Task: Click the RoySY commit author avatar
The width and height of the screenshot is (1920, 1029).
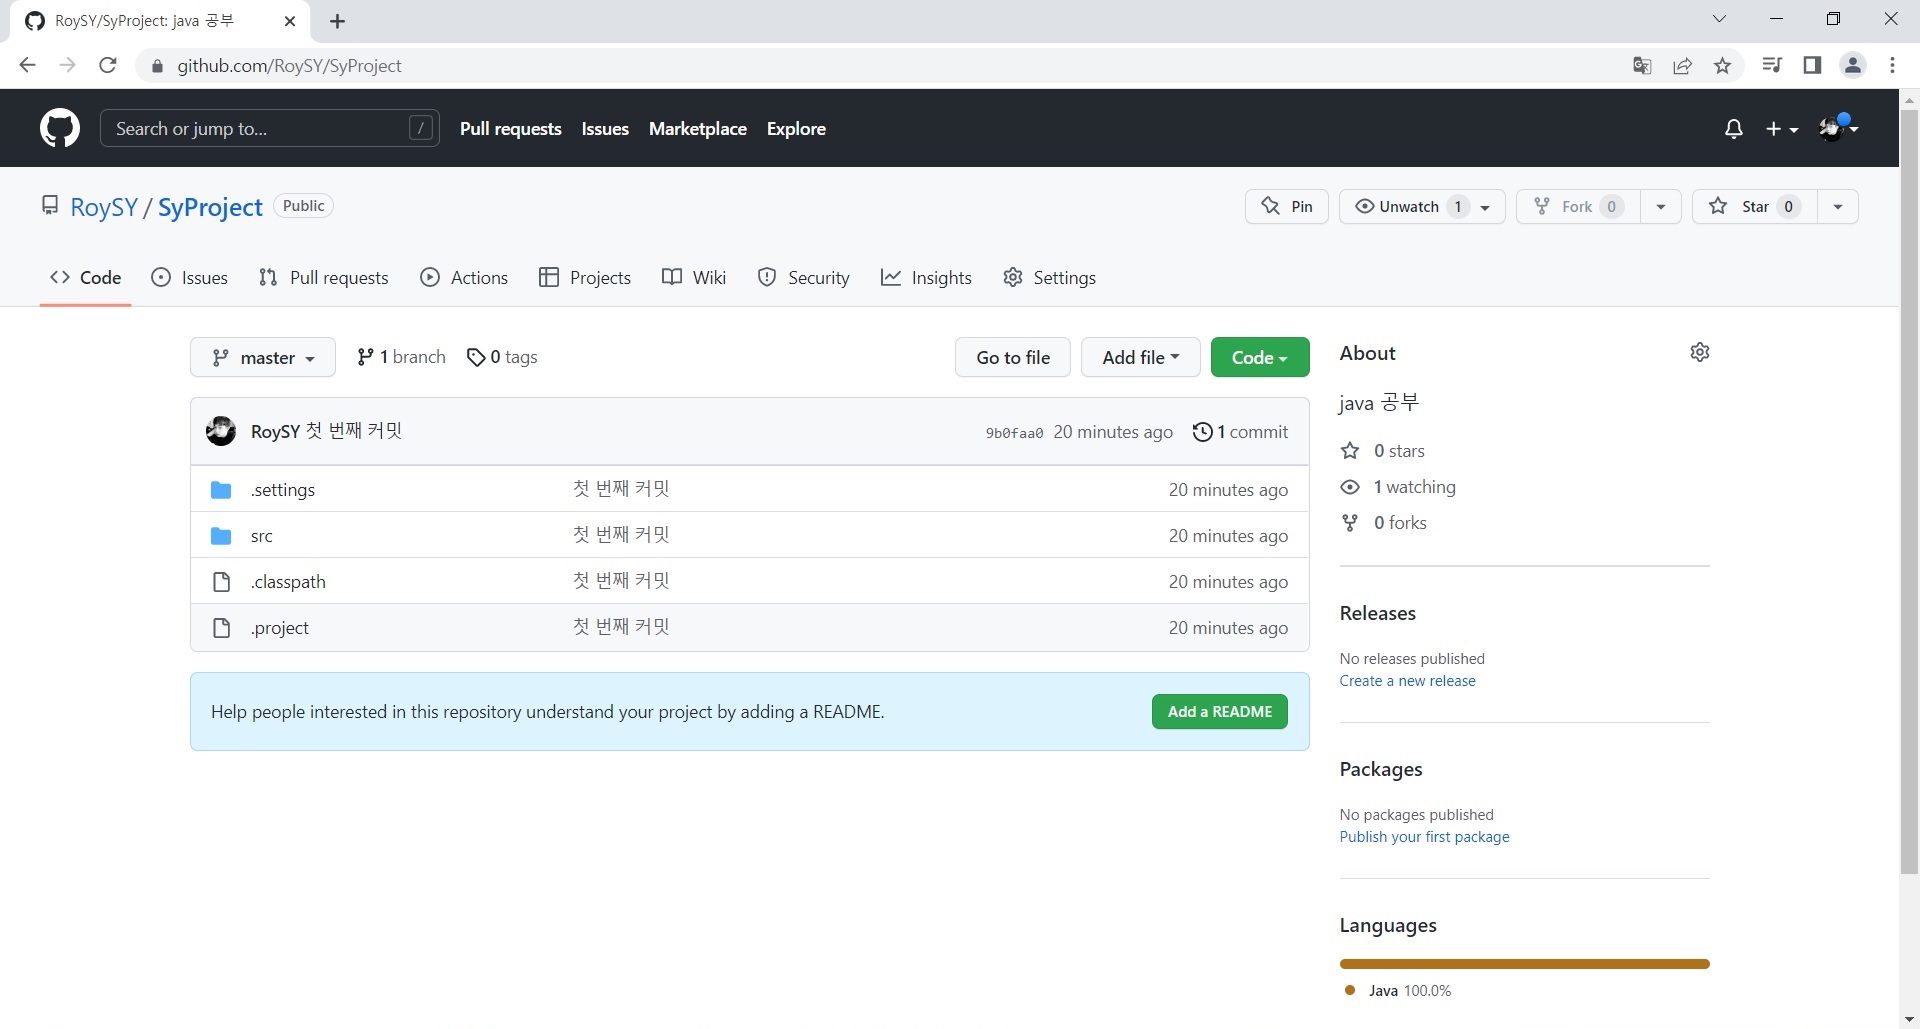Action: [x=221, y=431]
